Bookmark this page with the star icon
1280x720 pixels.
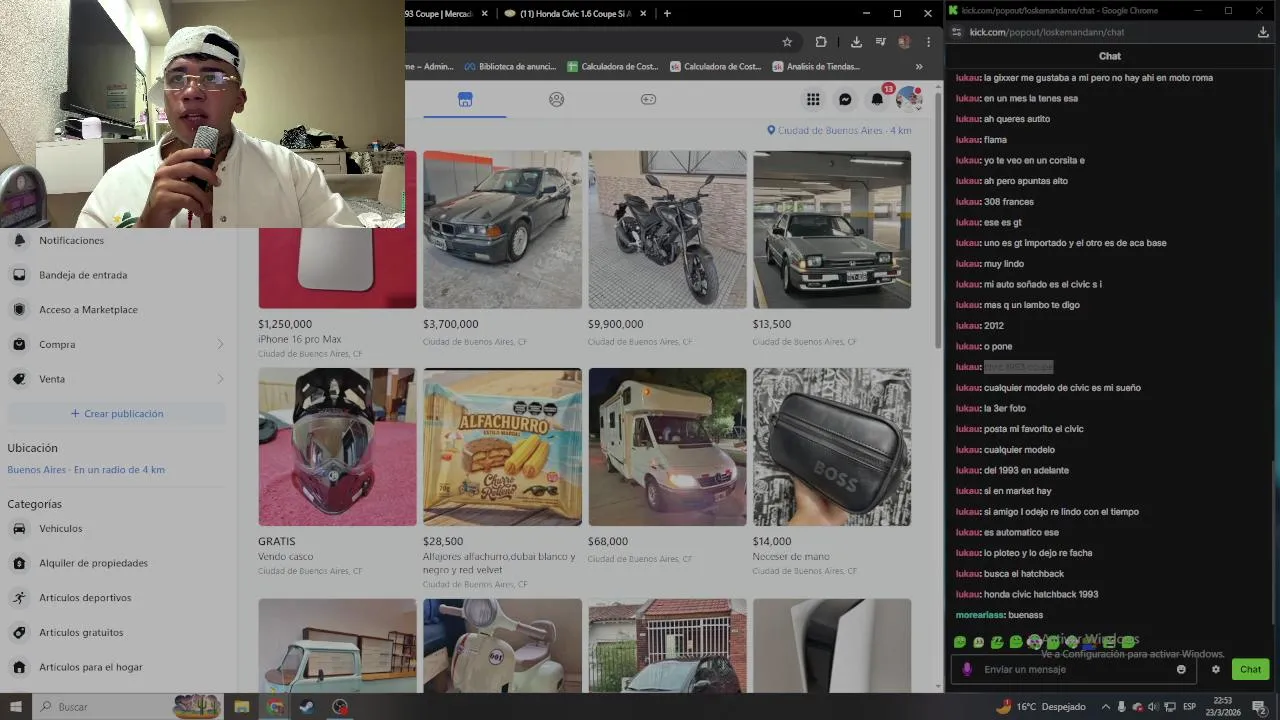(x=787, y=42)
